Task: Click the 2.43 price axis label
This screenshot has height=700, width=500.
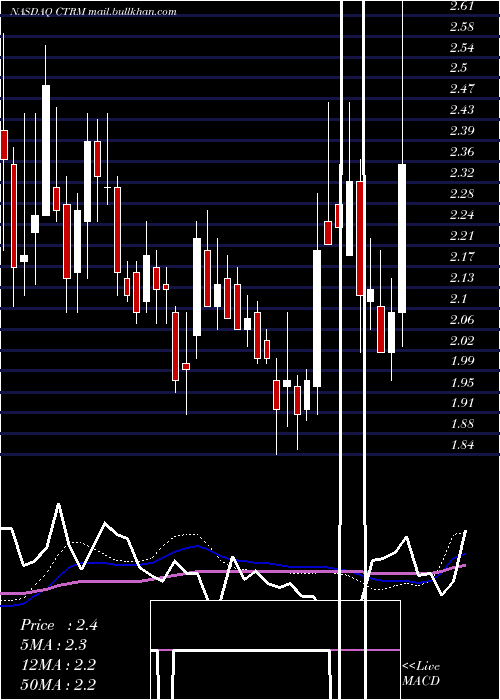Action: [462, 110]
